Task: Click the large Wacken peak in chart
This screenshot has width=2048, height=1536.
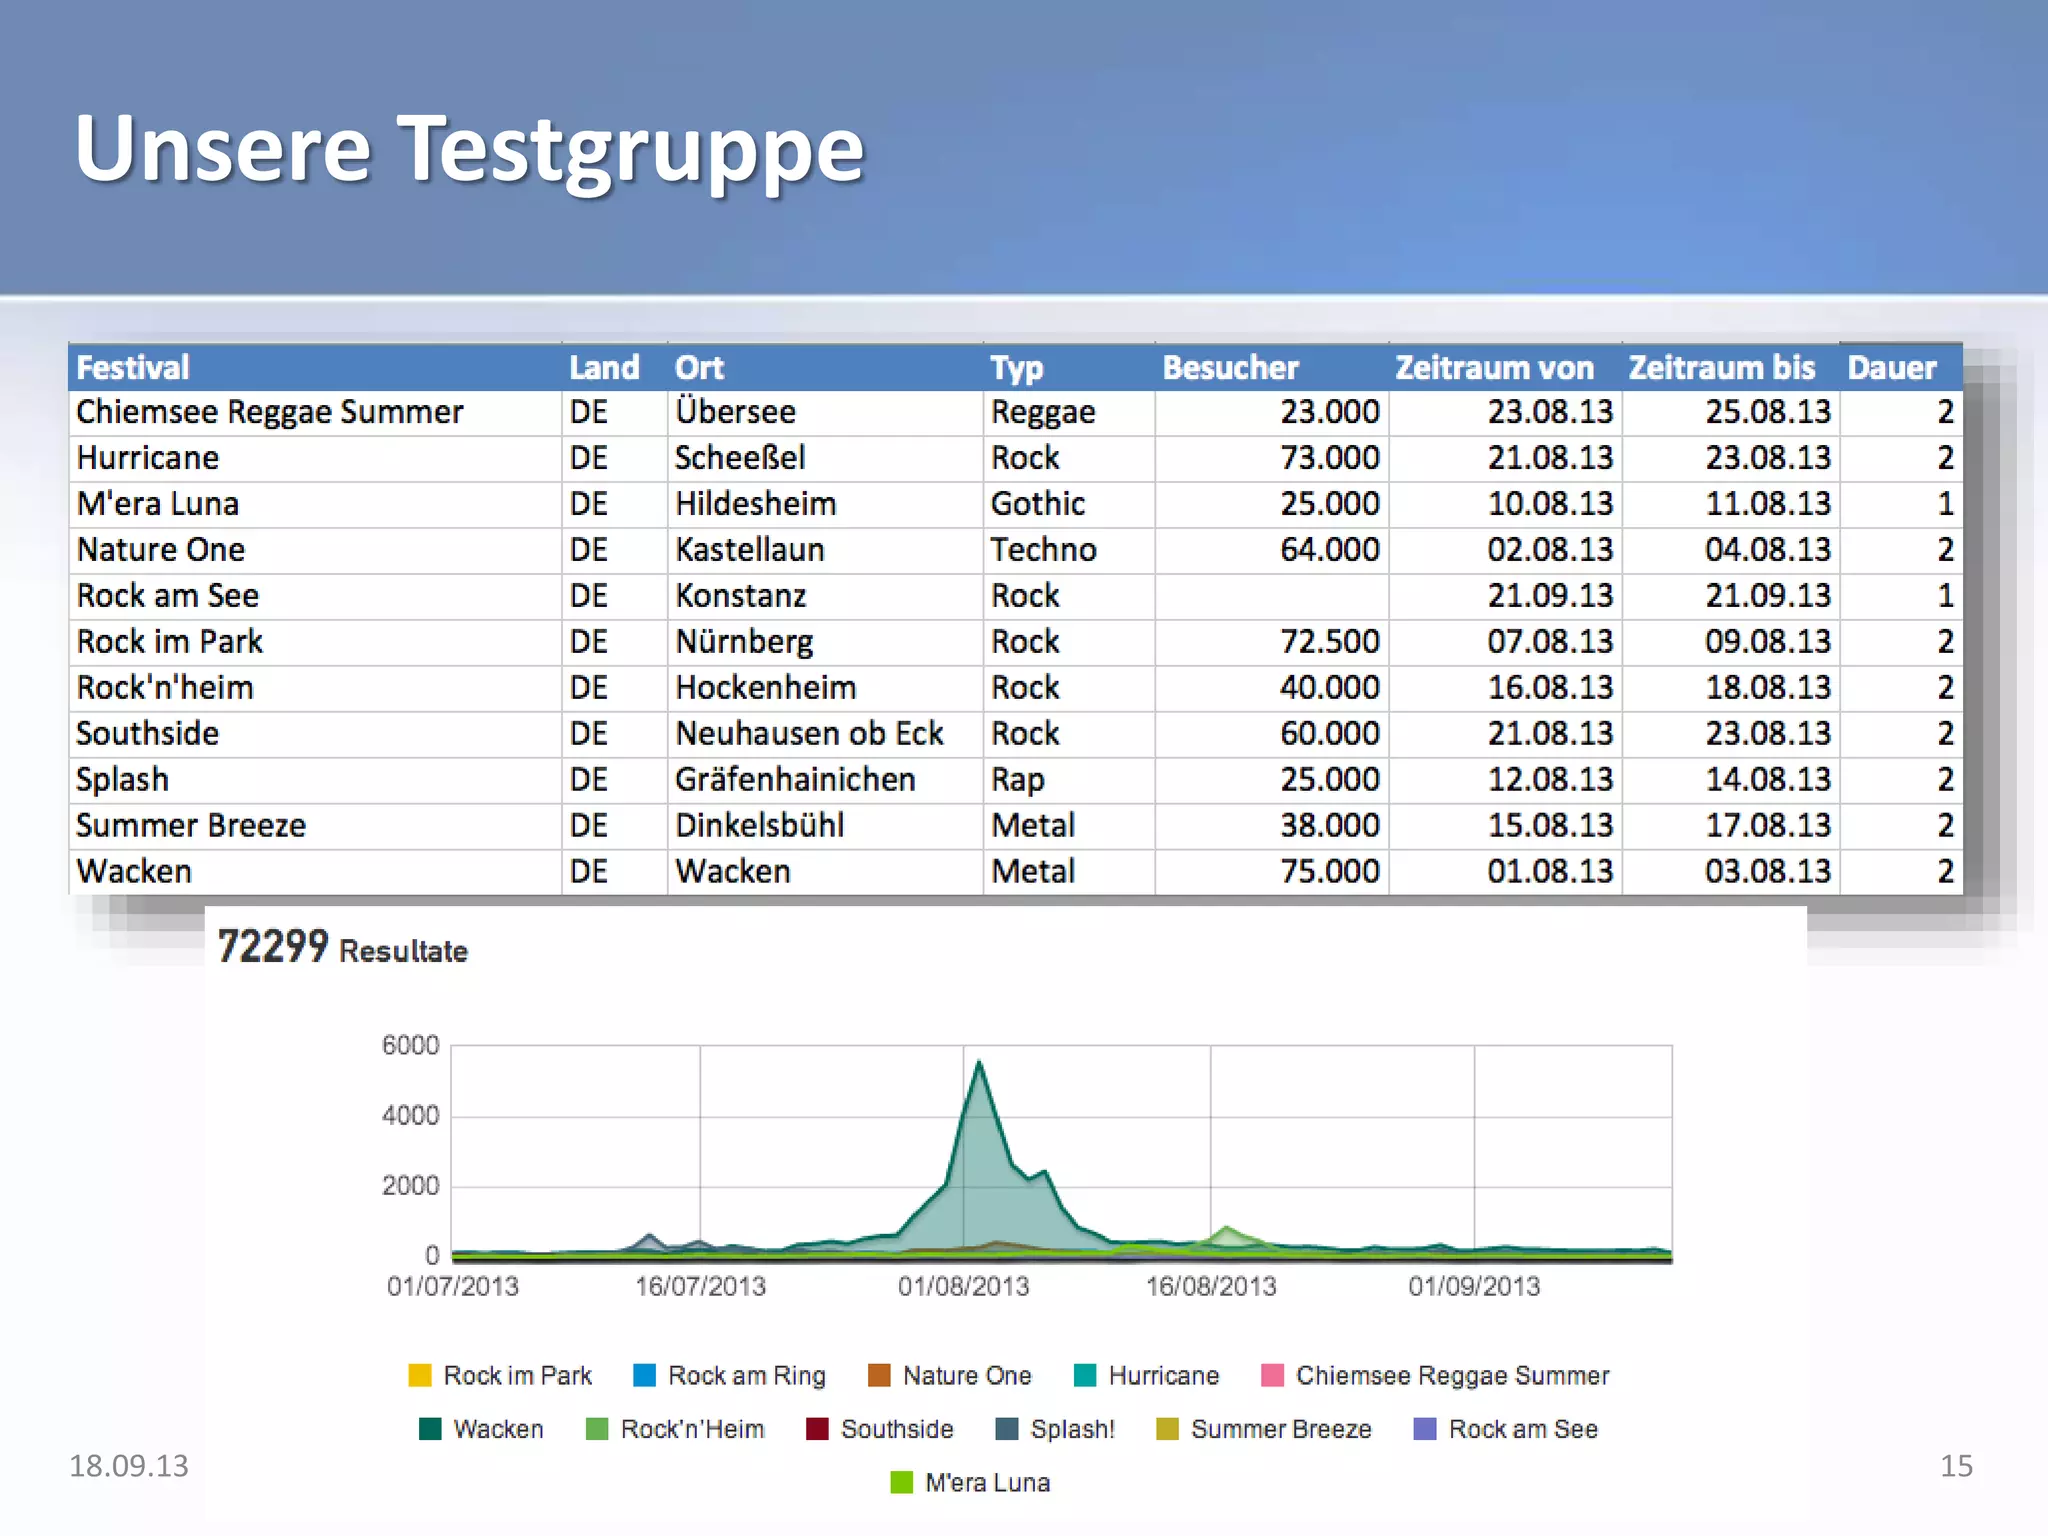Action: 979,1063
